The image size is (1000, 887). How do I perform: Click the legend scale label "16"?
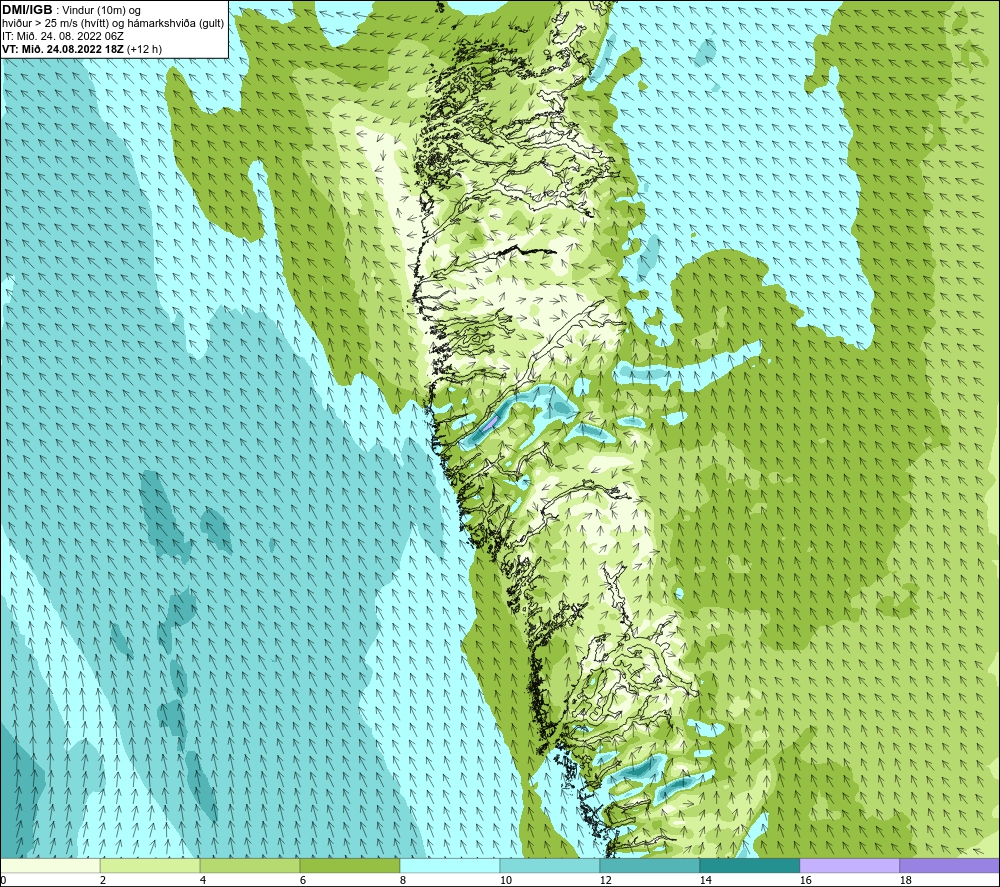pyautogui.click(x=805, y=880)
